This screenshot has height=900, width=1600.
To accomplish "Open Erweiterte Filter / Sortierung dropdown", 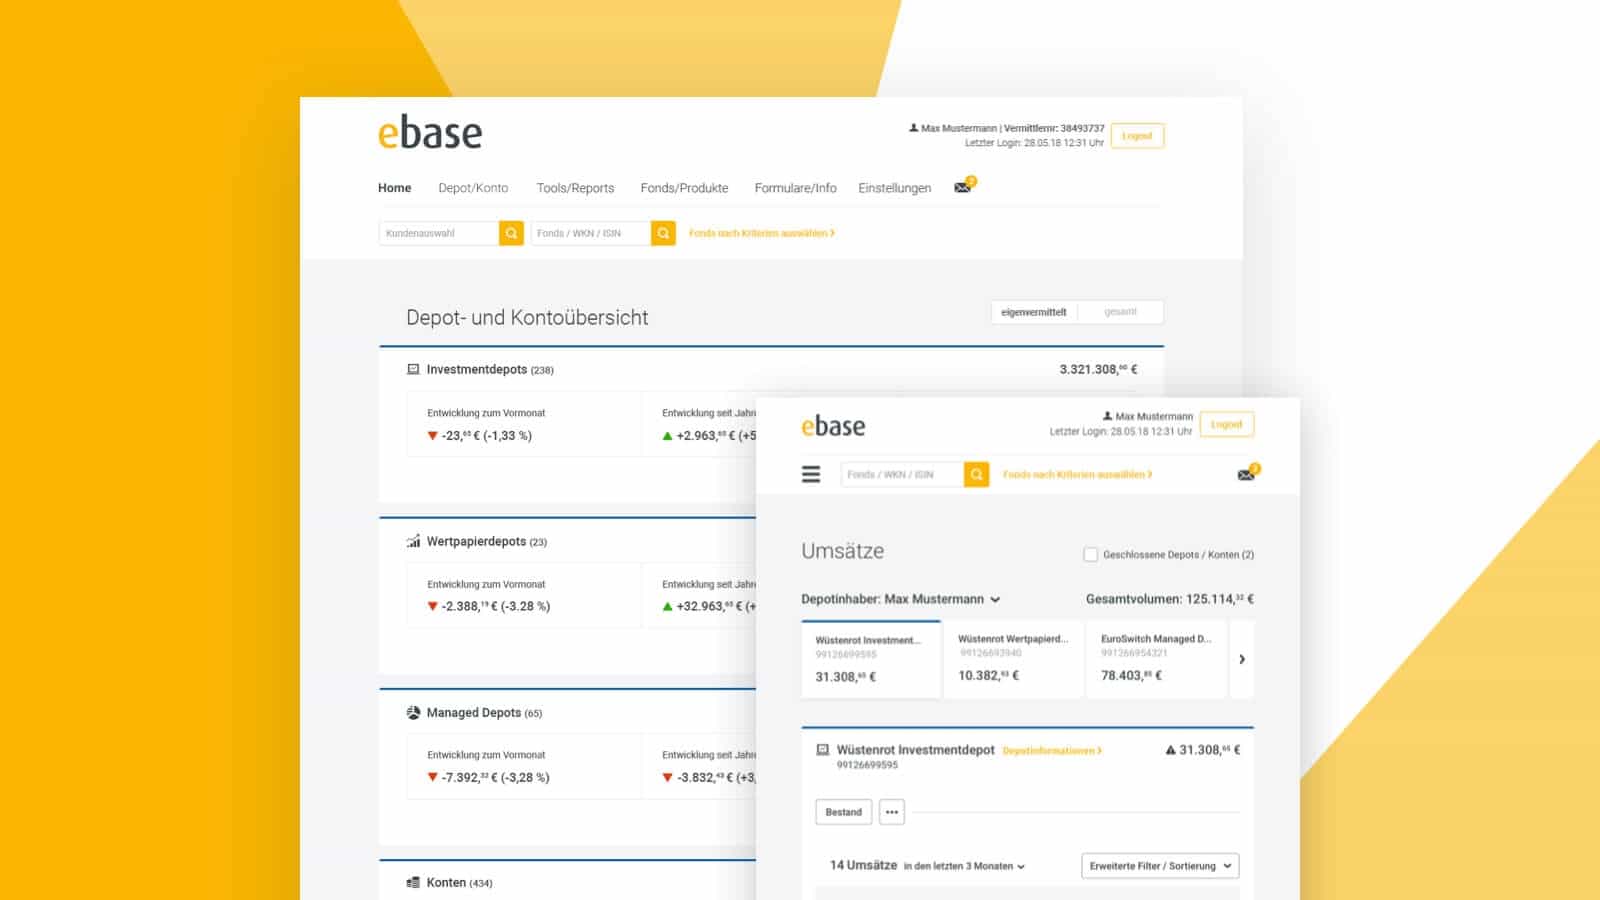I will click(x=1161, y=866).
